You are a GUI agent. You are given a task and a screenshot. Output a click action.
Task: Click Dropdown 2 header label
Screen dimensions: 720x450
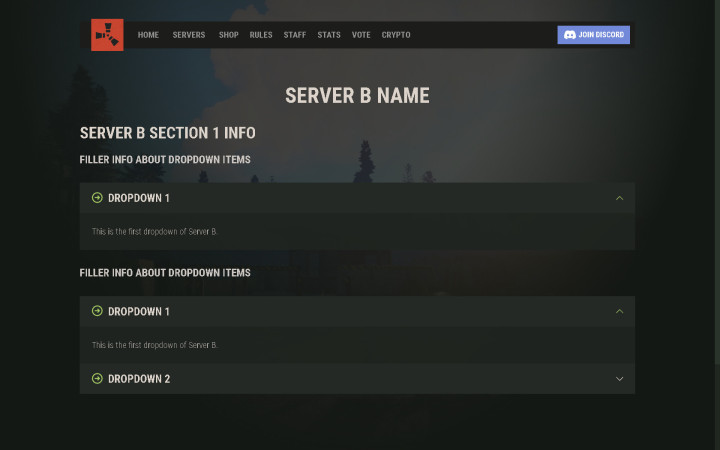click(x=139, y=379)
